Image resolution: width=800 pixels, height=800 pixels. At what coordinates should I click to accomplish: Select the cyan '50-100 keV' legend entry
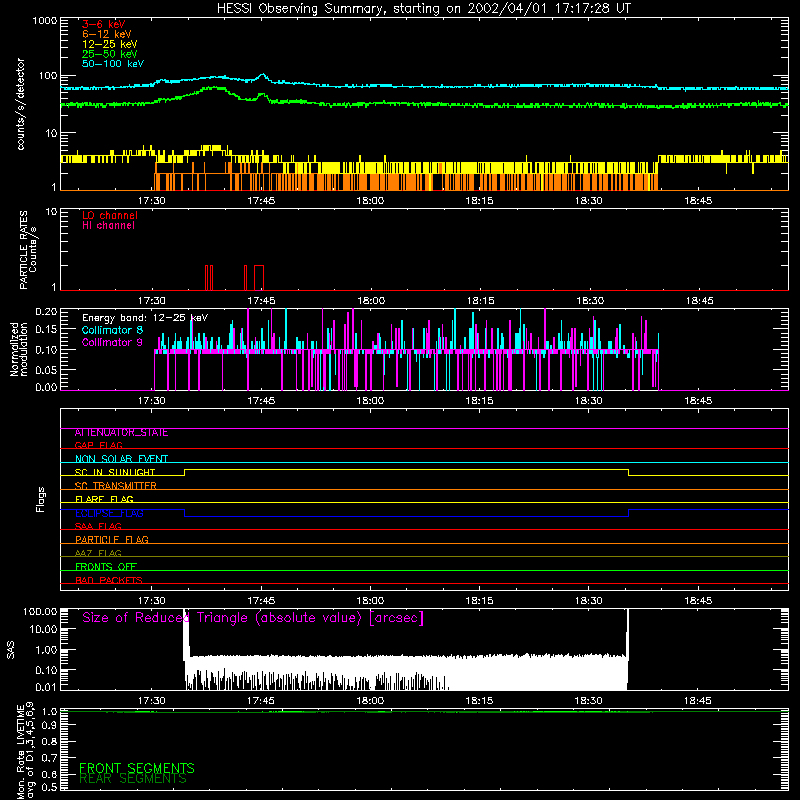(x=113, y=64)
